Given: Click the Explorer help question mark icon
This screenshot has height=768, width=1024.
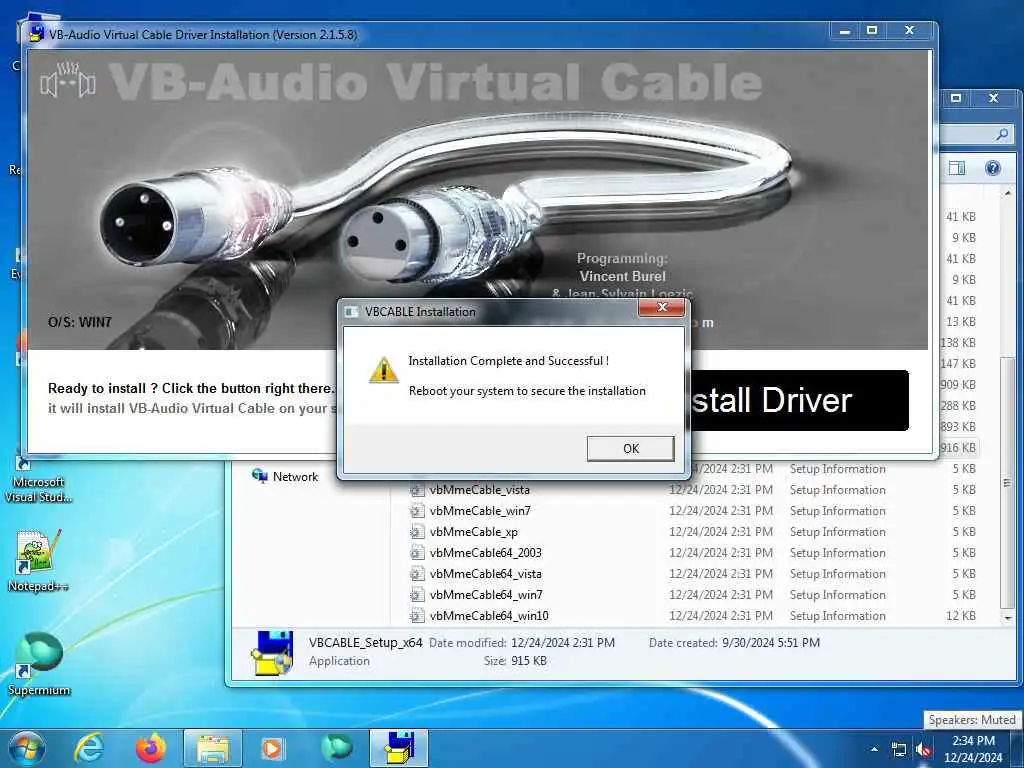Looking at the screenshot, I should (x=993, y=168).
